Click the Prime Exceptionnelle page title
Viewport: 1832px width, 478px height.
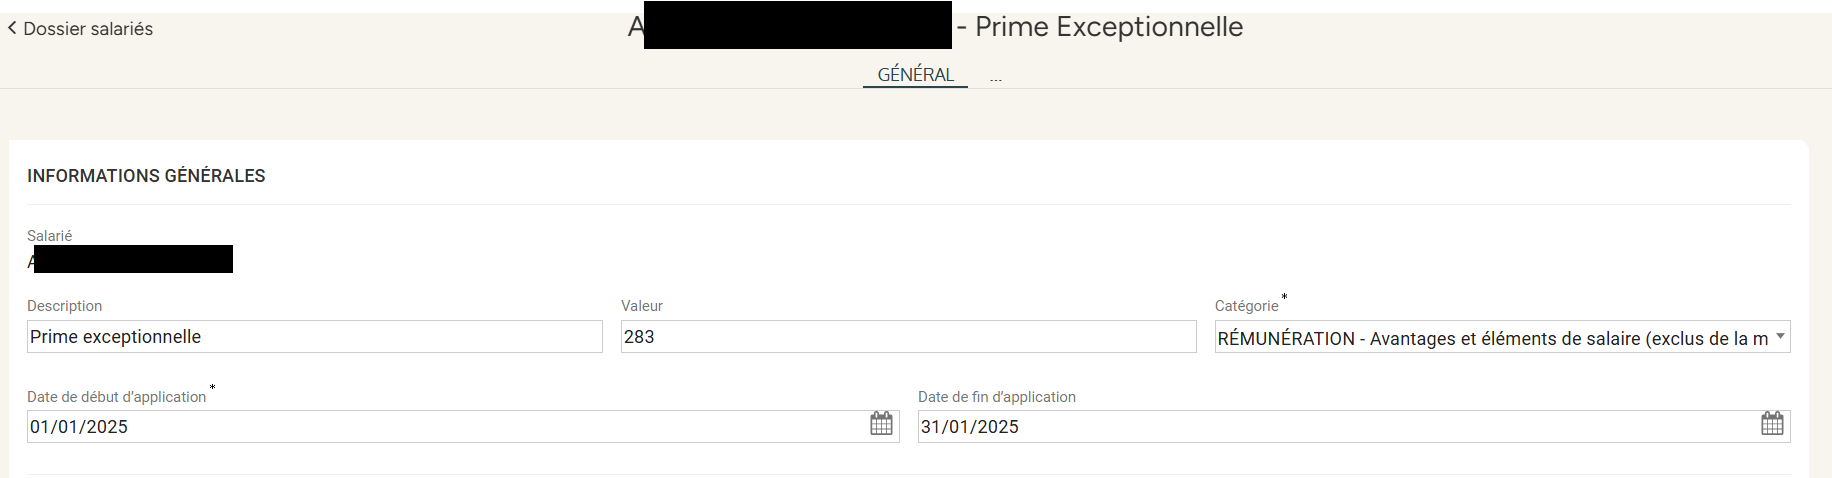click(1109, 27)
